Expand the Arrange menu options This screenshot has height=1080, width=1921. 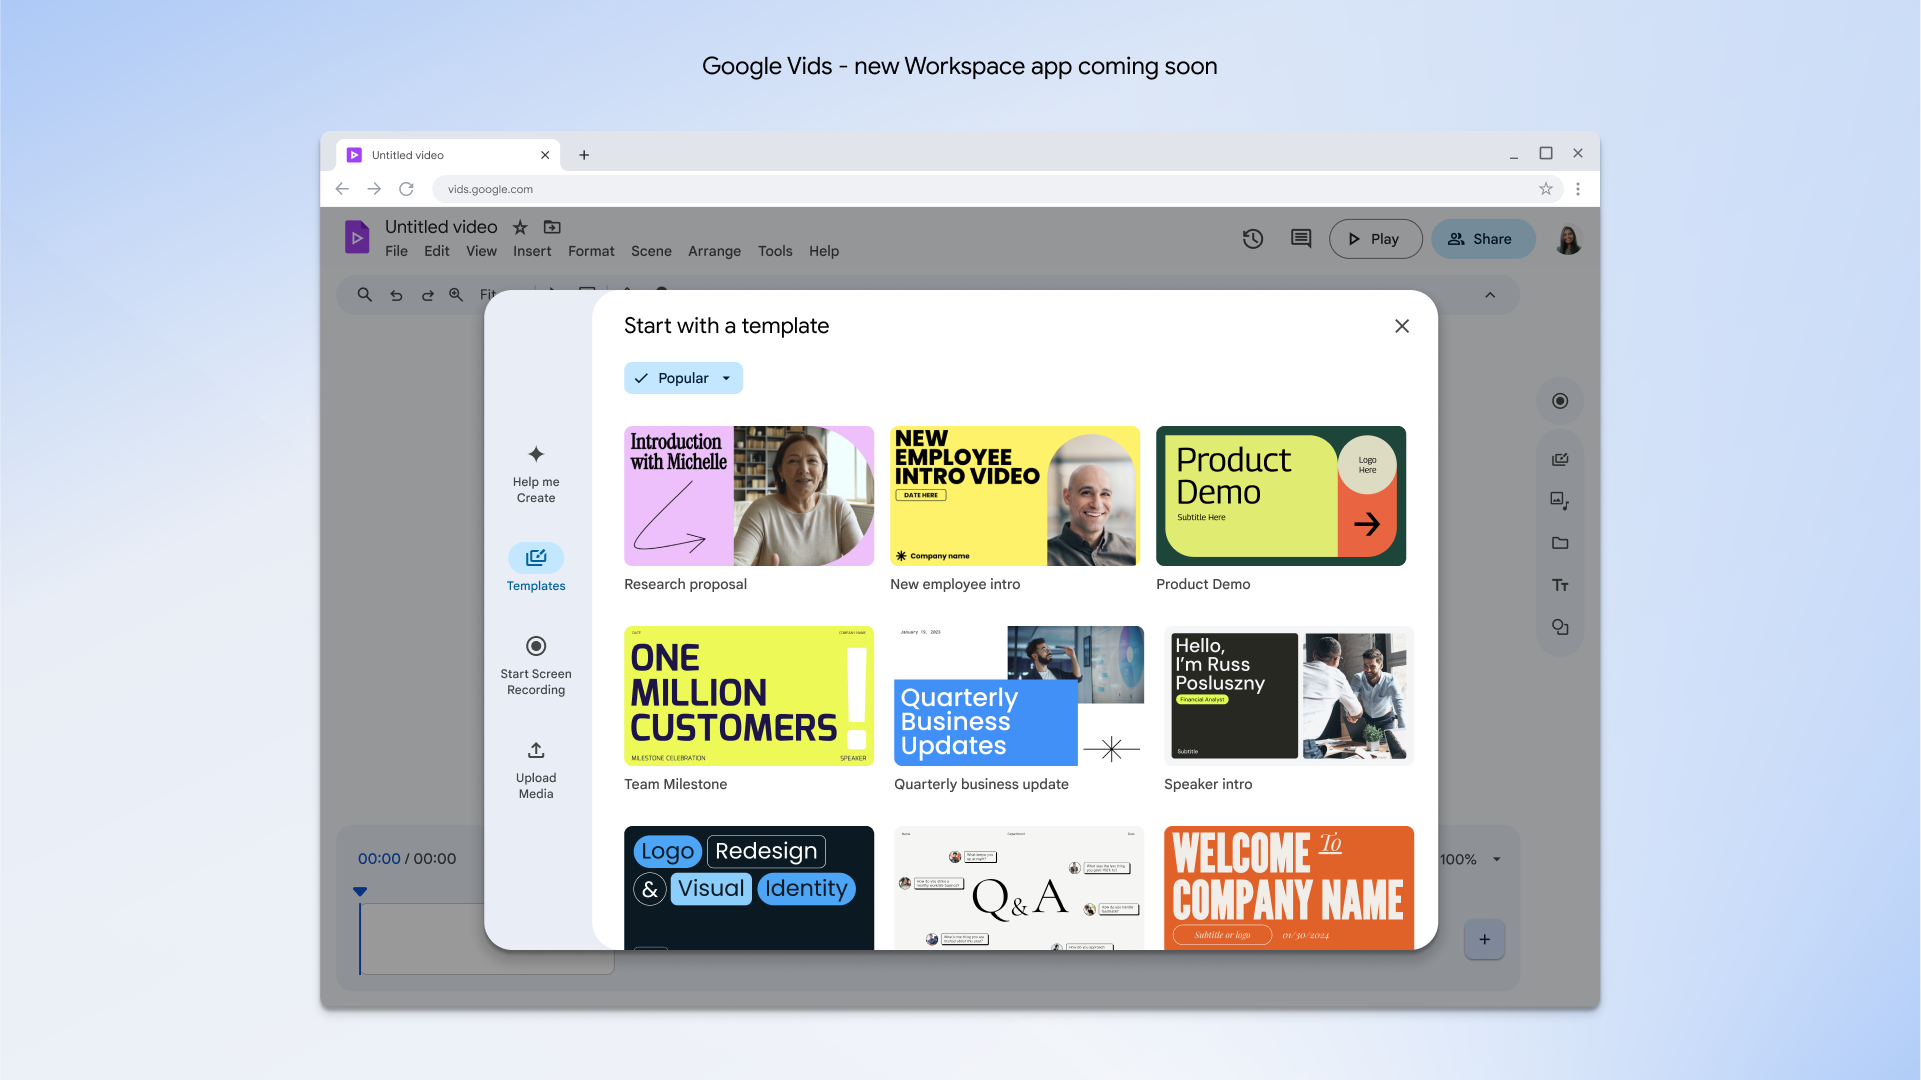tap(714, 251)
